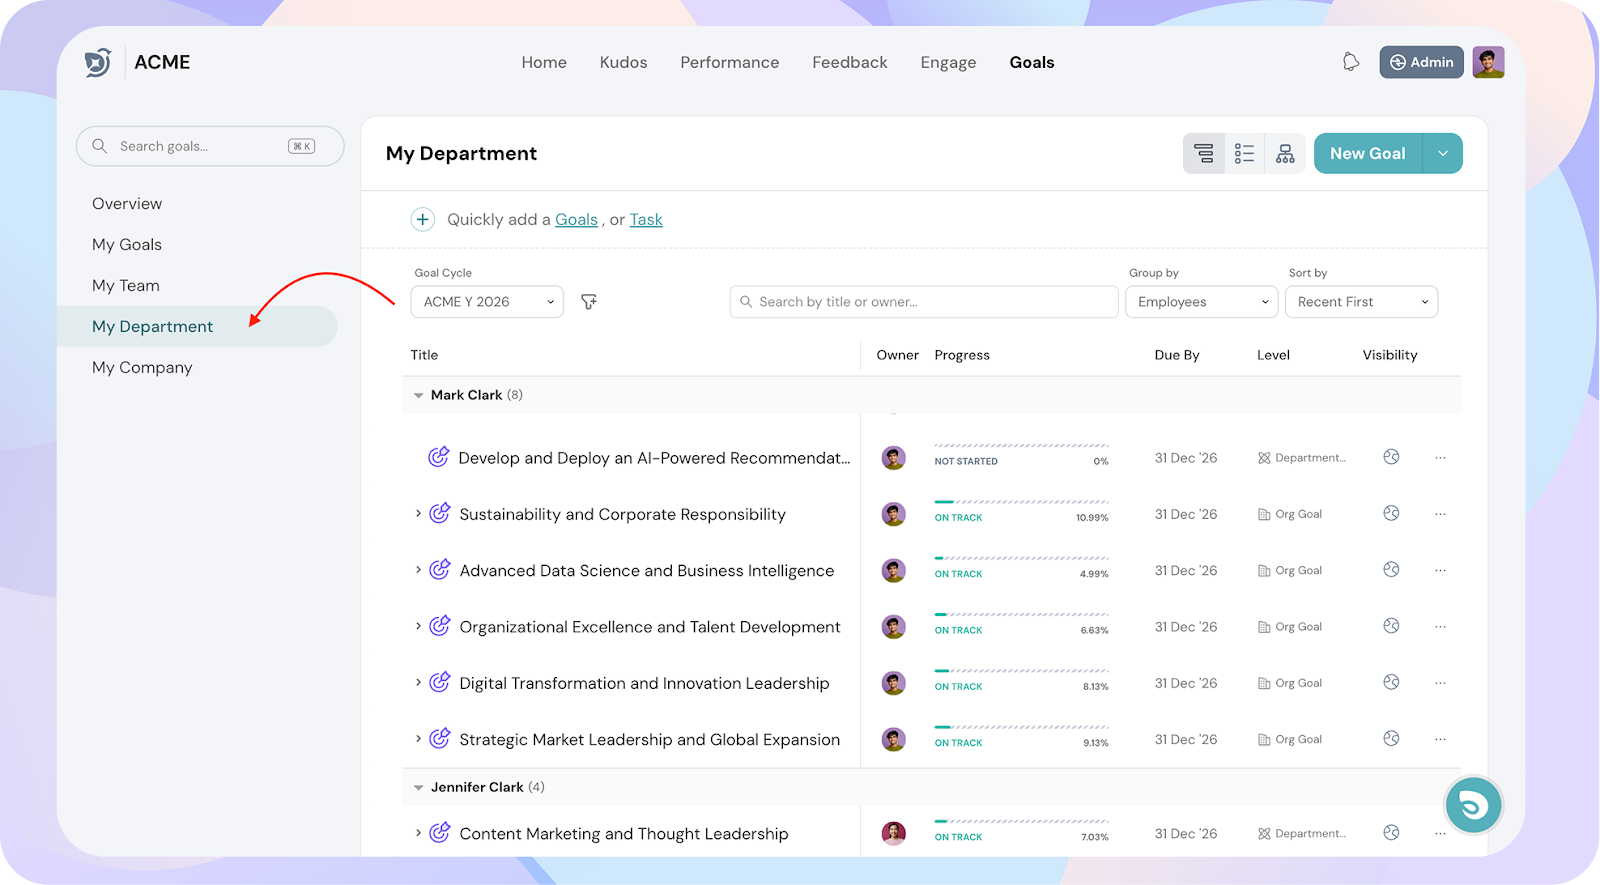The image size is (1600, 885).
Task: Click the plus quick add icon
Action: [x=423, y=219]
